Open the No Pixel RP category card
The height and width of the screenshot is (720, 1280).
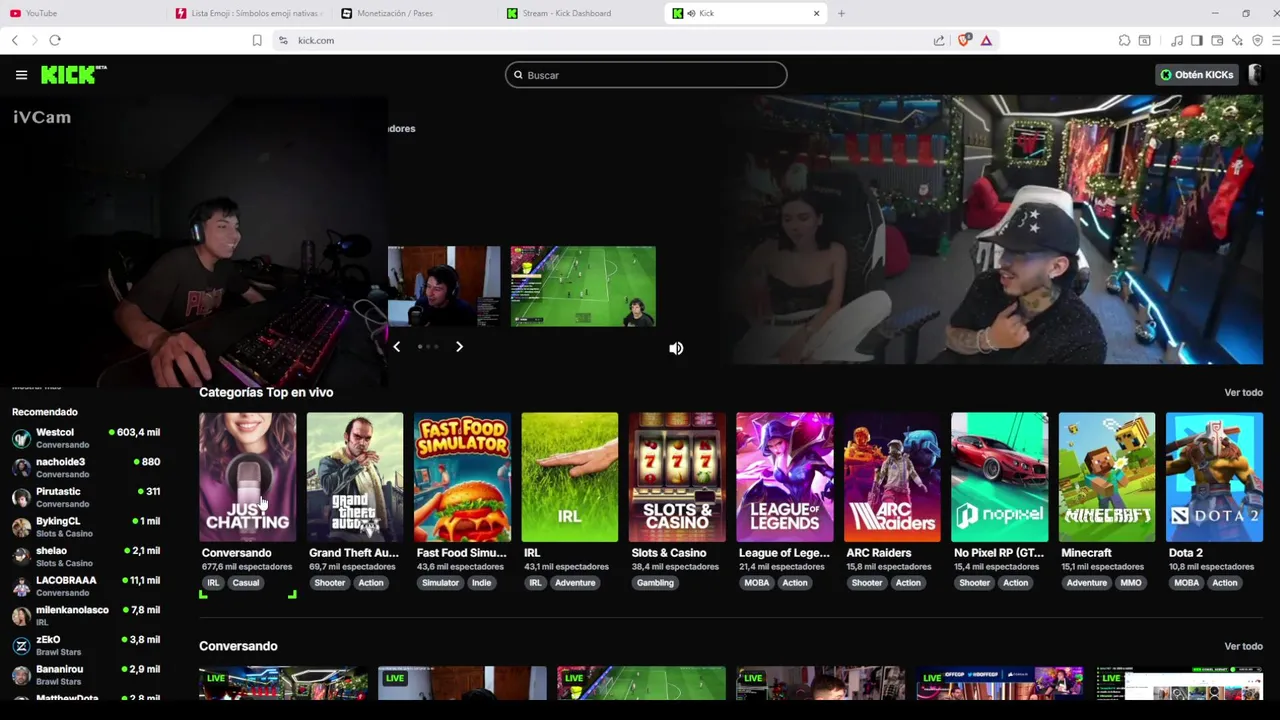point(1000,477)
